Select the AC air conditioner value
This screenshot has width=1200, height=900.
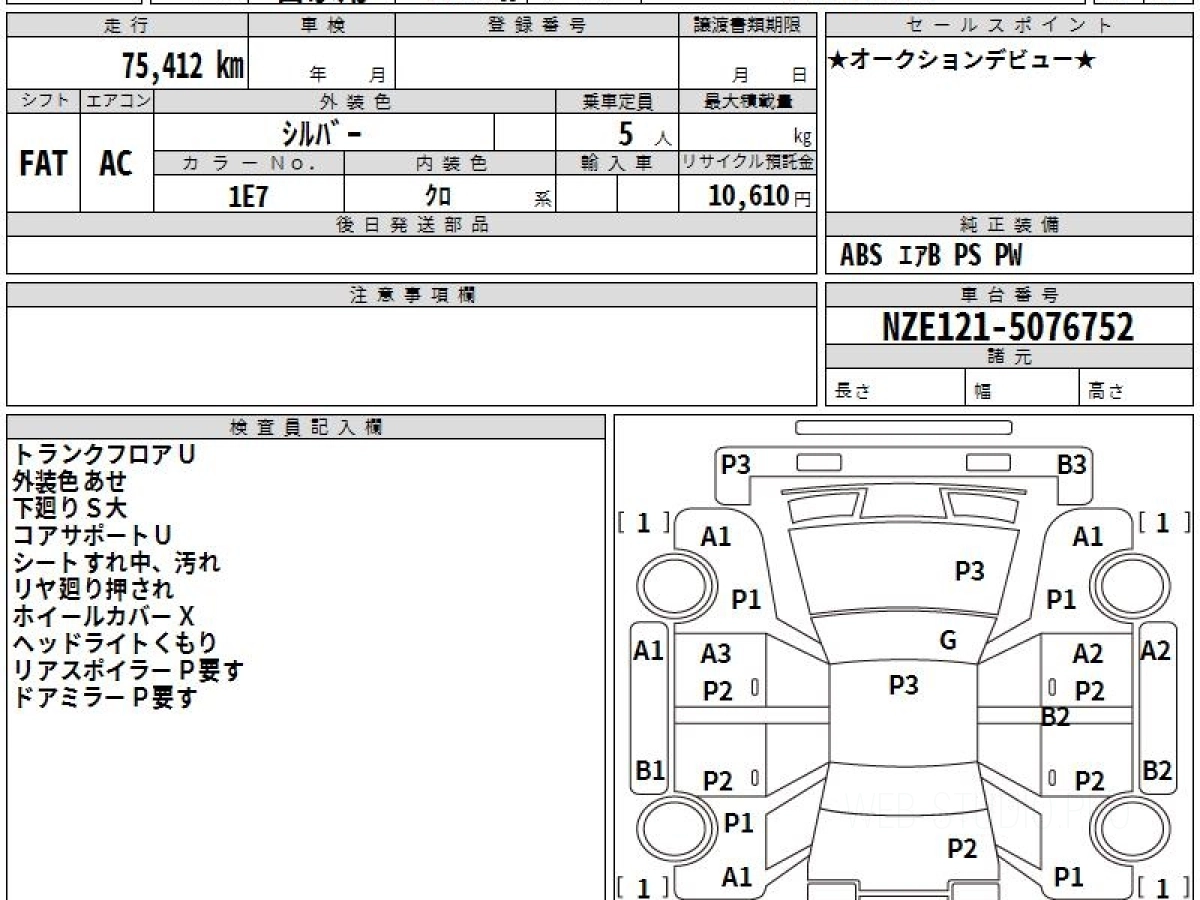tap(116, 163)
